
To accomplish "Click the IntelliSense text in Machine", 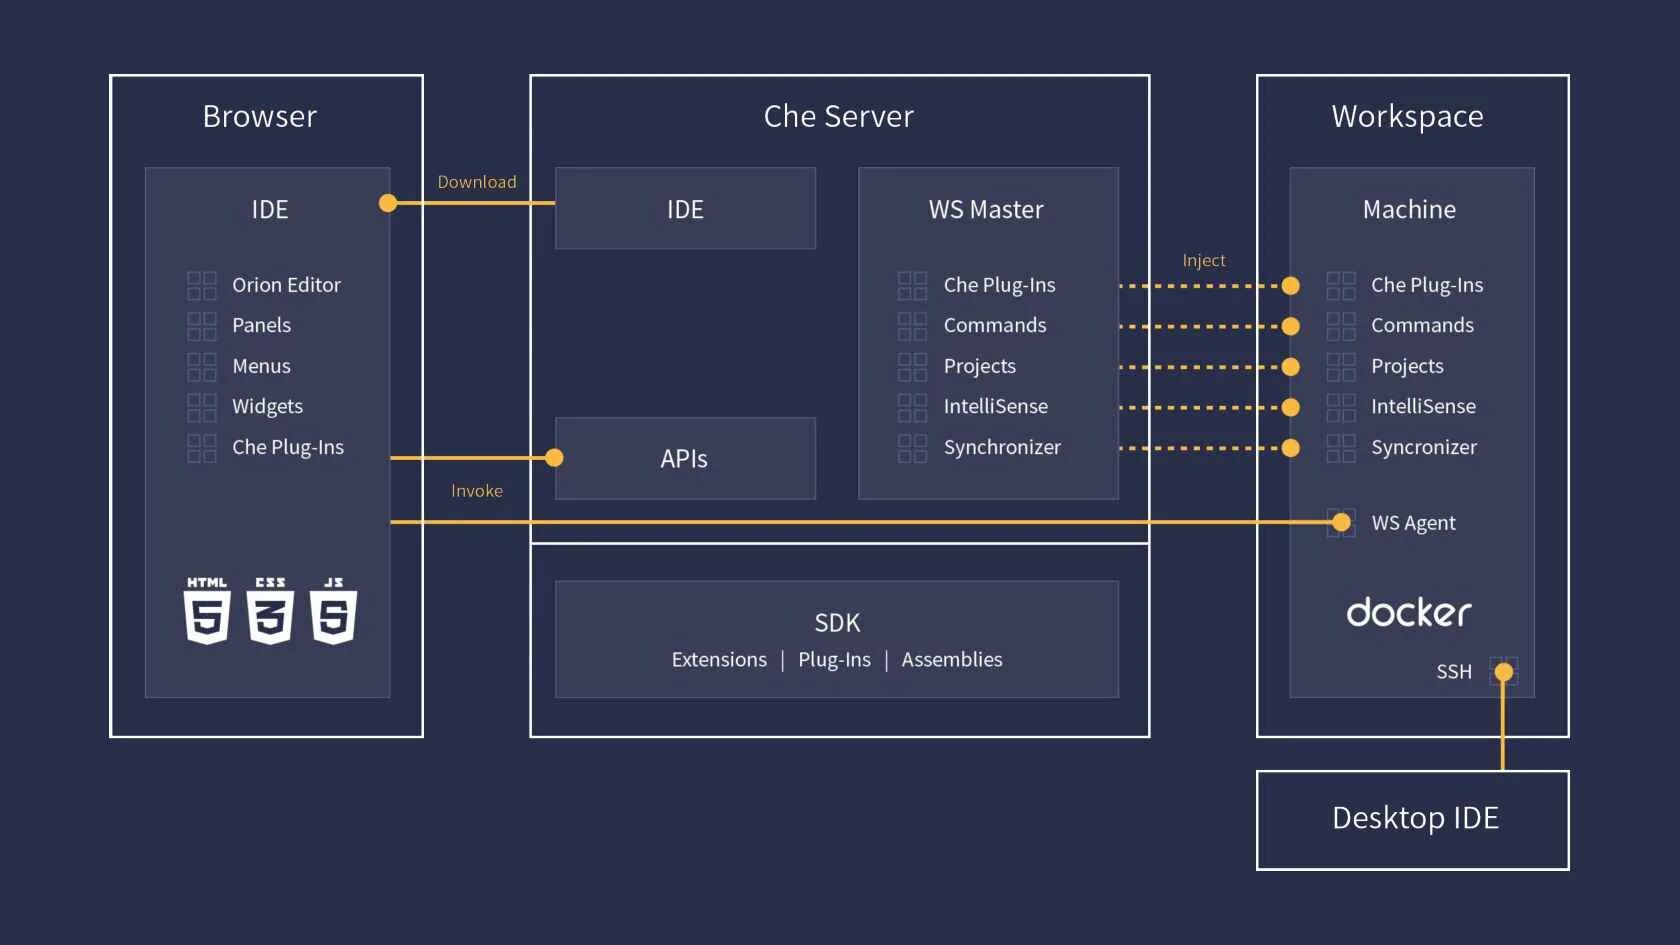I will coord(1424,406).
